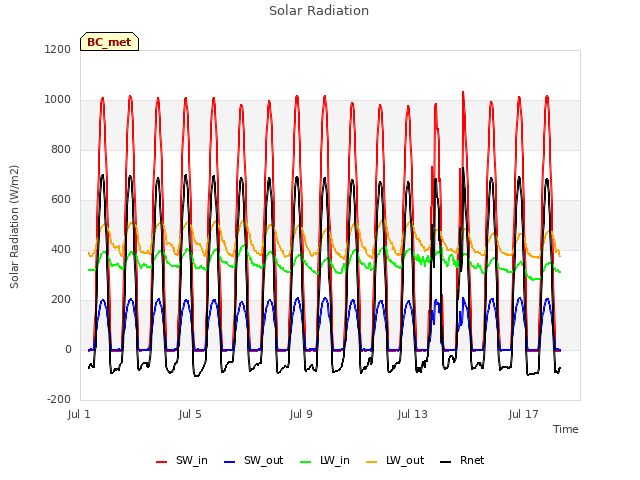Click the Jul 17 x-axis label
The image size is (640, 480).
tap(524, 414)
